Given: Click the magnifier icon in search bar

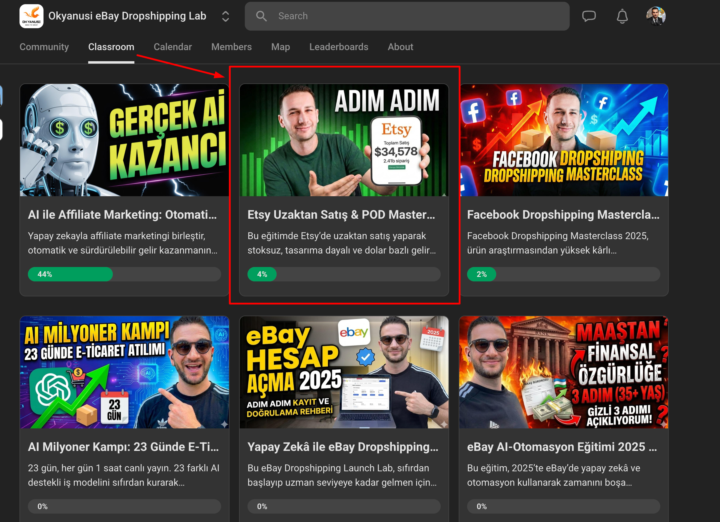Looking at the screenshot, I should (261, 16).
